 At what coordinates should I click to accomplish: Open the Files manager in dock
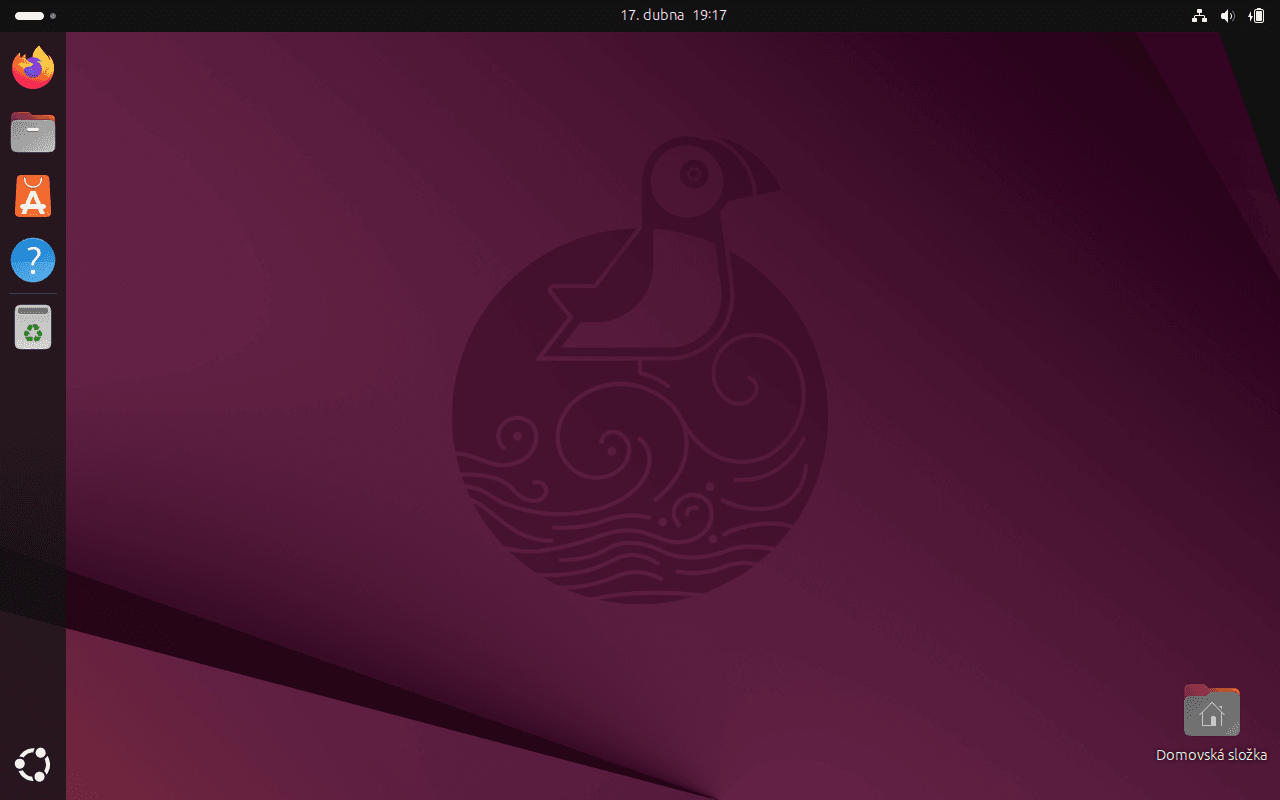[x=33, y=132]
